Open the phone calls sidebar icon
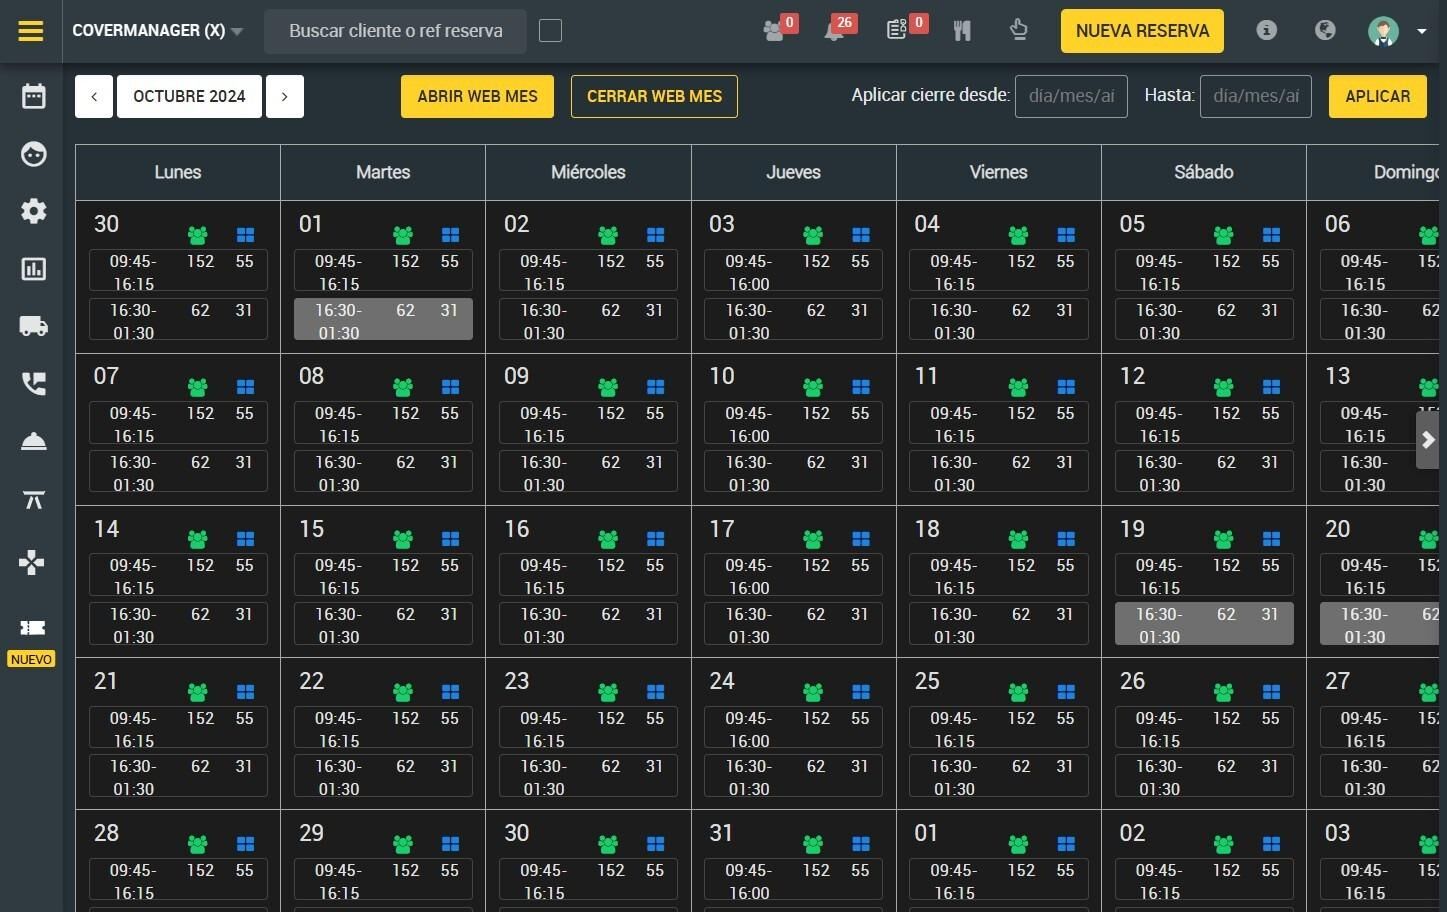The image size is (1447, 912). tap(34, 384)
